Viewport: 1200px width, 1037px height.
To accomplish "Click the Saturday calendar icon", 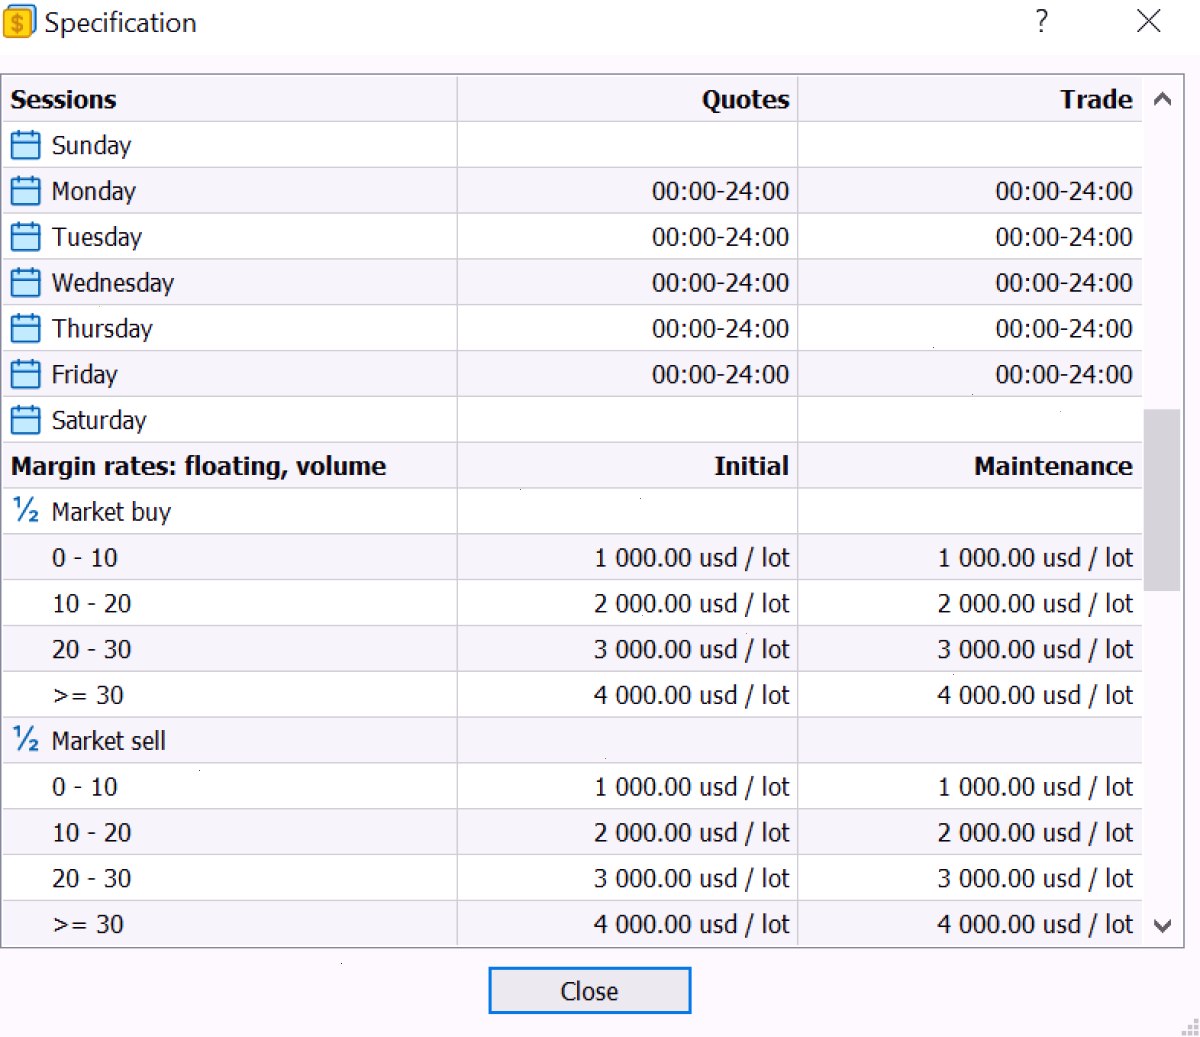I will coord(25,420).
